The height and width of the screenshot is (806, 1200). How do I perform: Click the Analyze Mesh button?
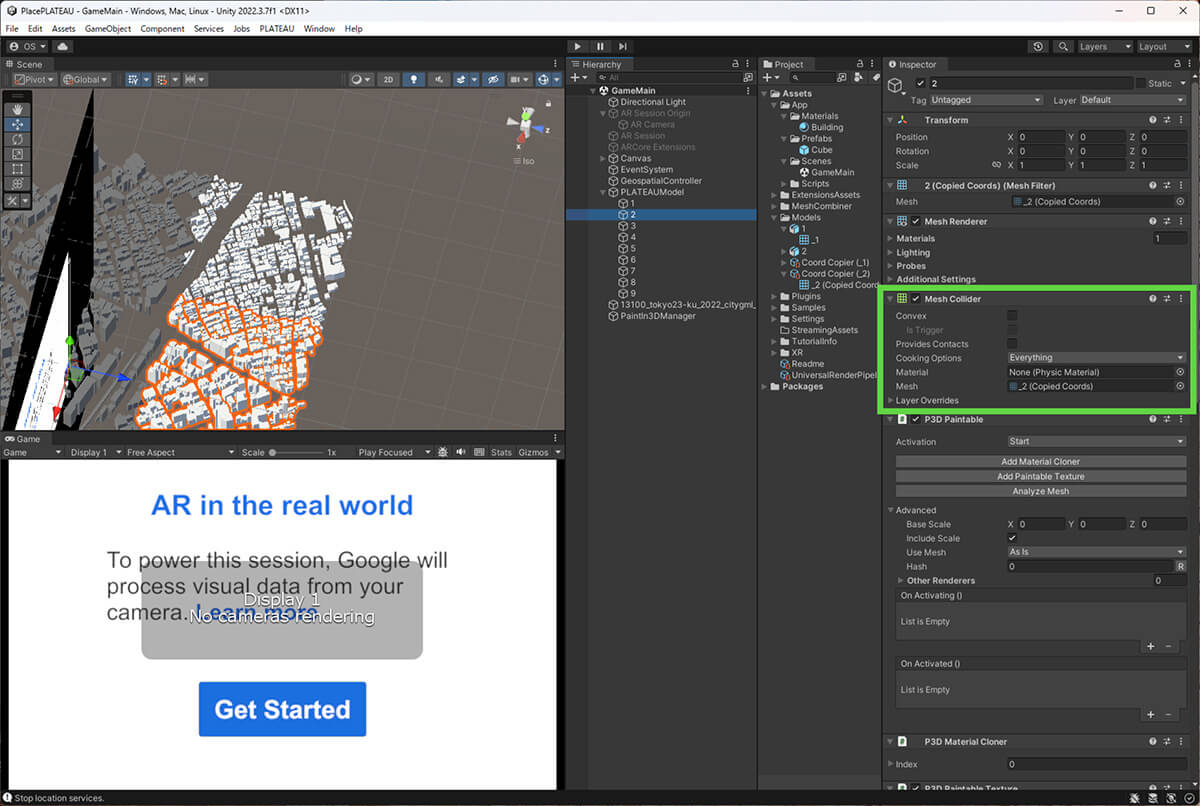click(1040, 491)
